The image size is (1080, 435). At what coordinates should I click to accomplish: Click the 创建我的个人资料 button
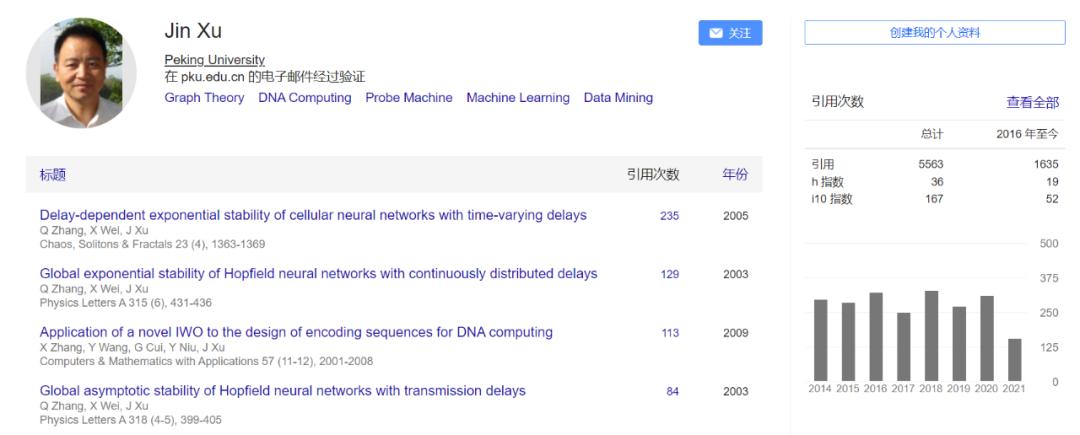pos(935,33)
